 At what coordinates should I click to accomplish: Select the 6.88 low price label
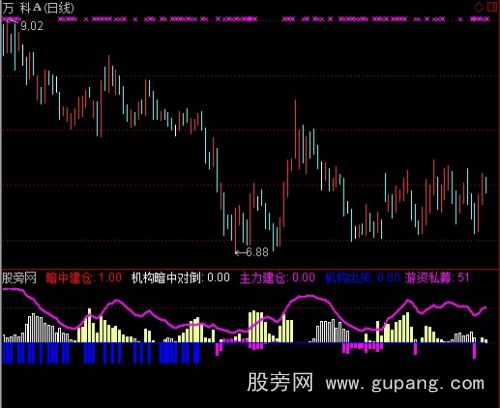click(257, 252)
